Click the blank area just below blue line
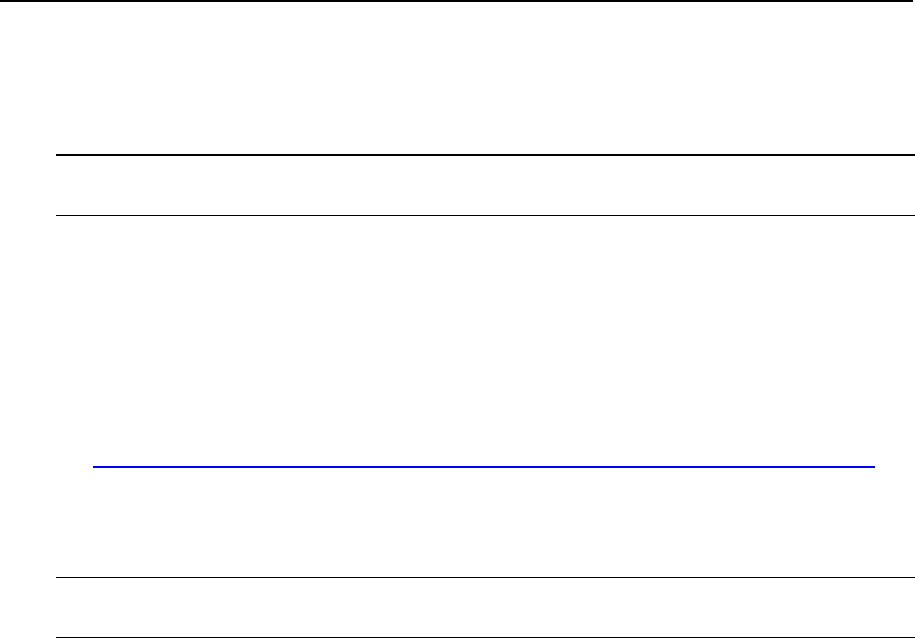Image resolution: width=915 pixels, height=638 pixels. [x=485, y=522]
